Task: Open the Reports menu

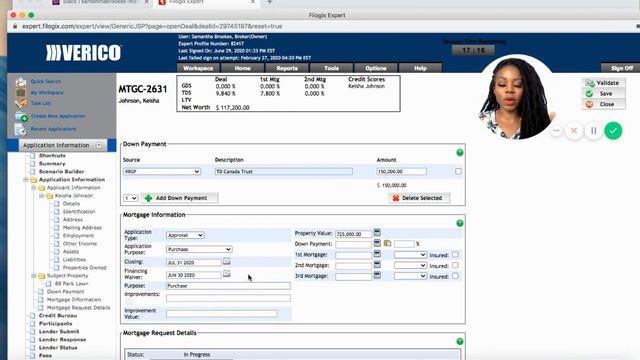Action: point(287,68)
